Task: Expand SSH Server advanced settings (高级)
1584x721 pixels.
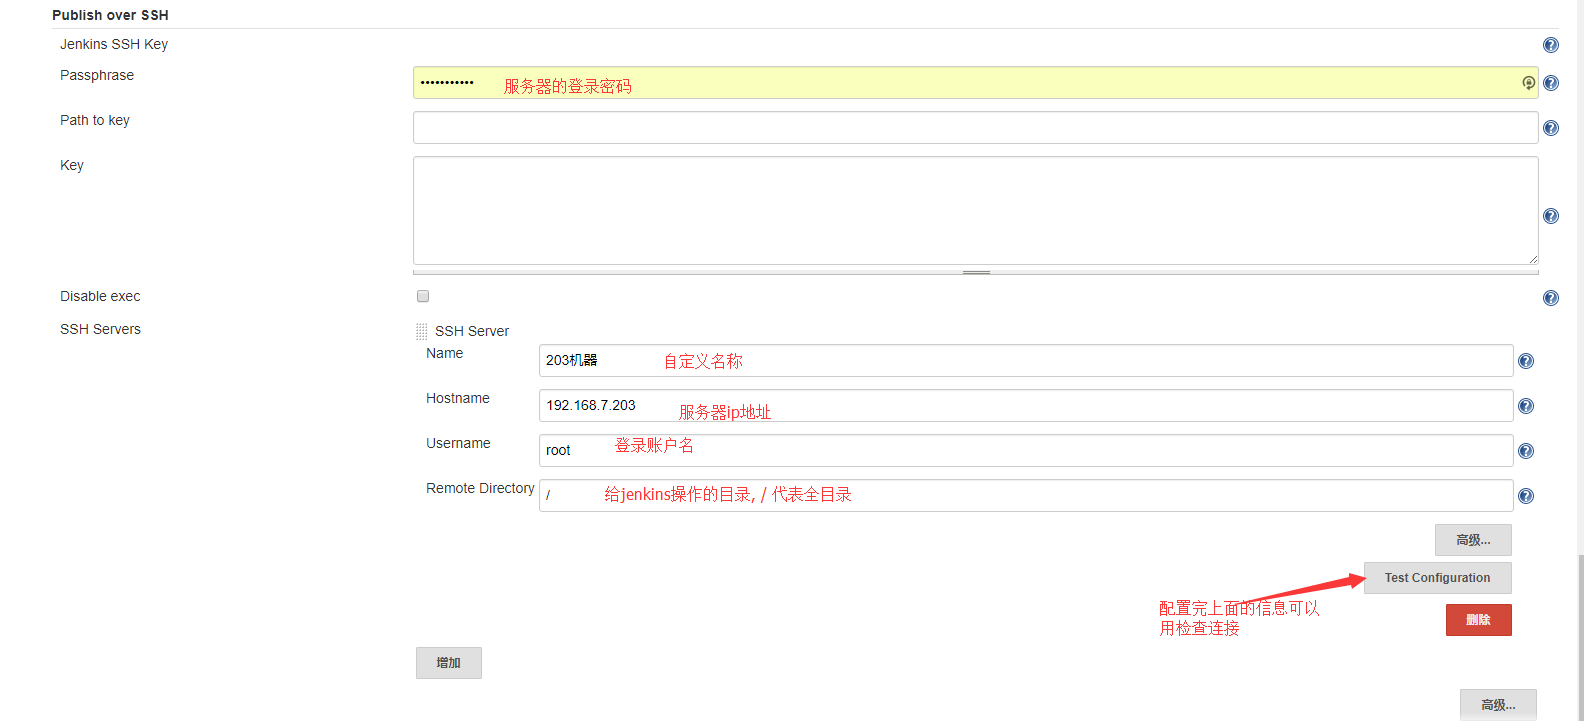Action: pos(1472,540)
